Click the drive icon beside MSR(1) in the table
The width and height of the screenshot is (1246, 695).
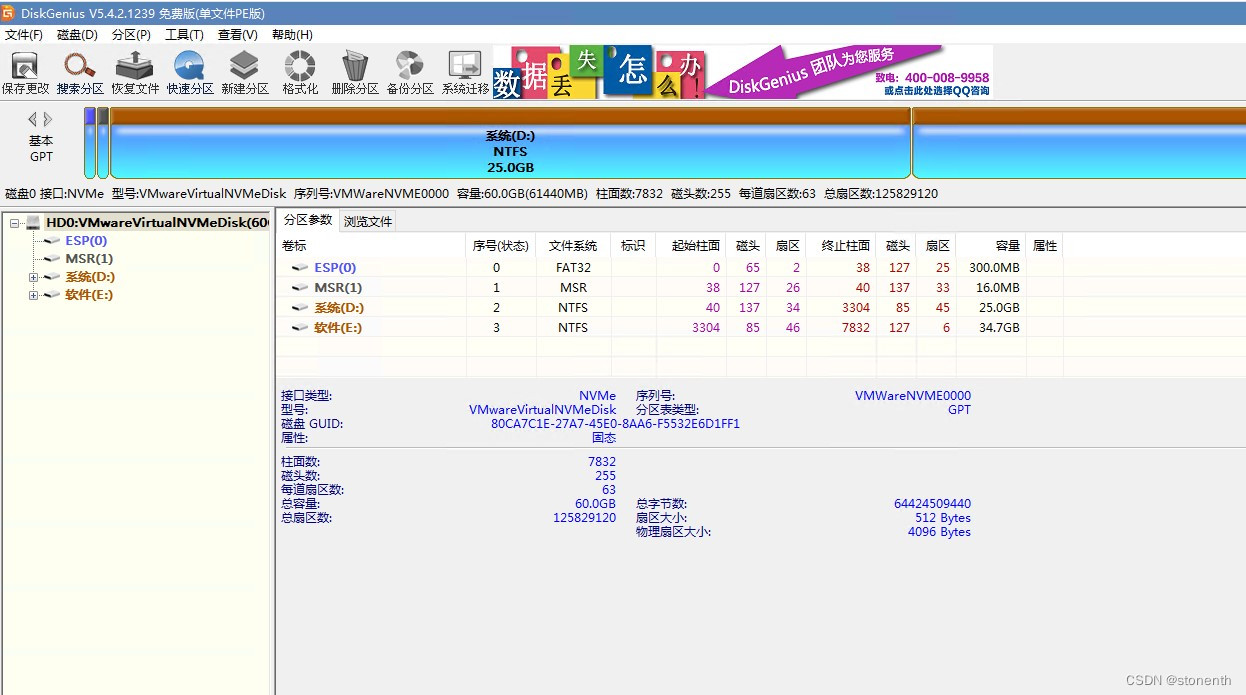pos(300,288)
